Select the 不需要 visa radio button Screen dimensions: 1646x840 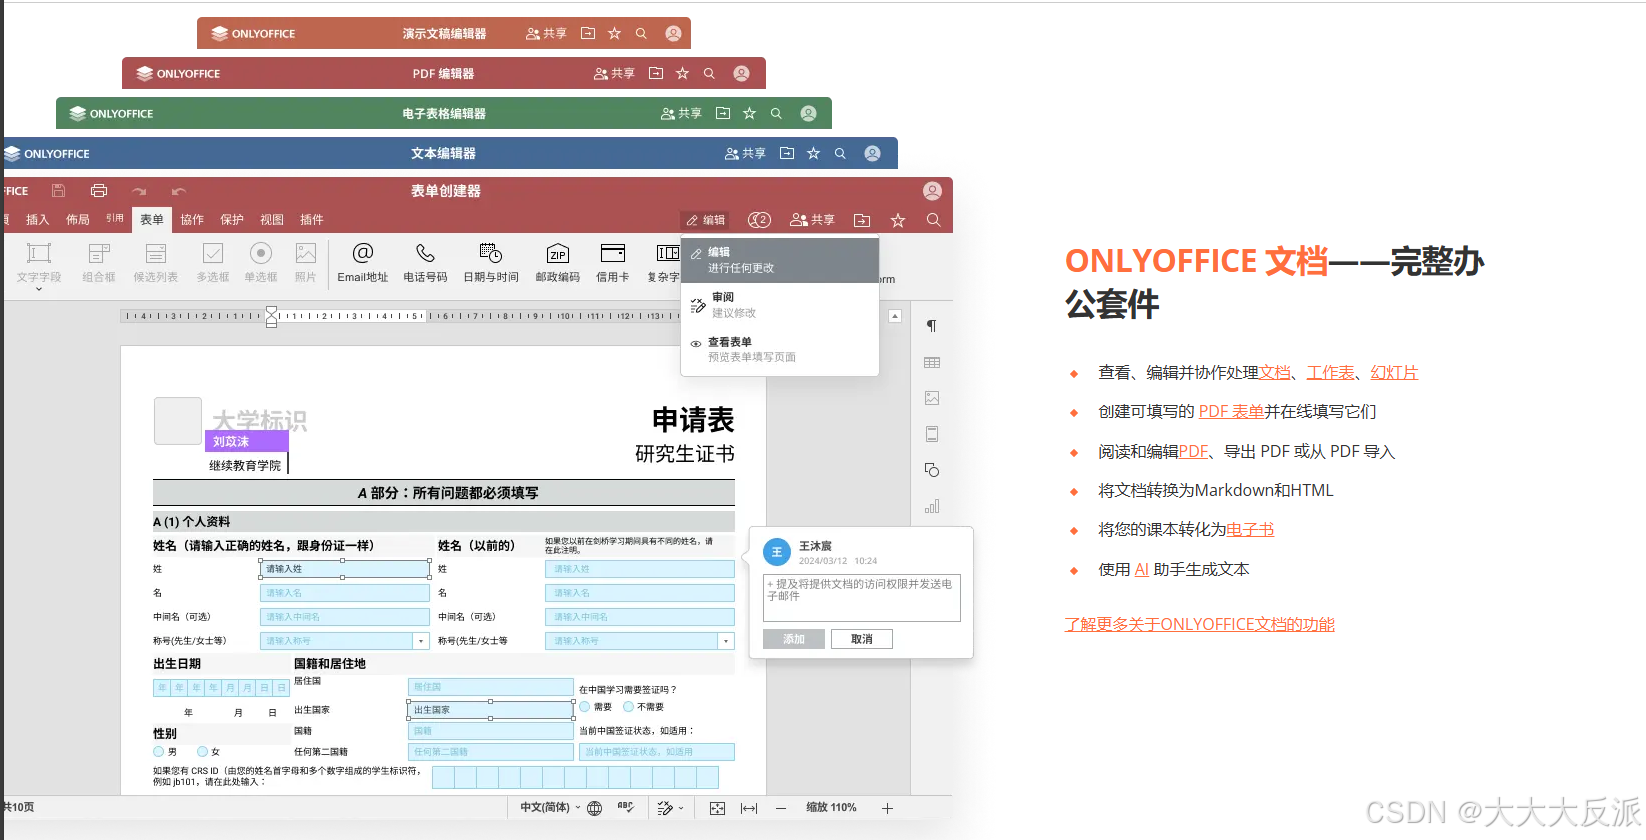[x=628, y=706]
